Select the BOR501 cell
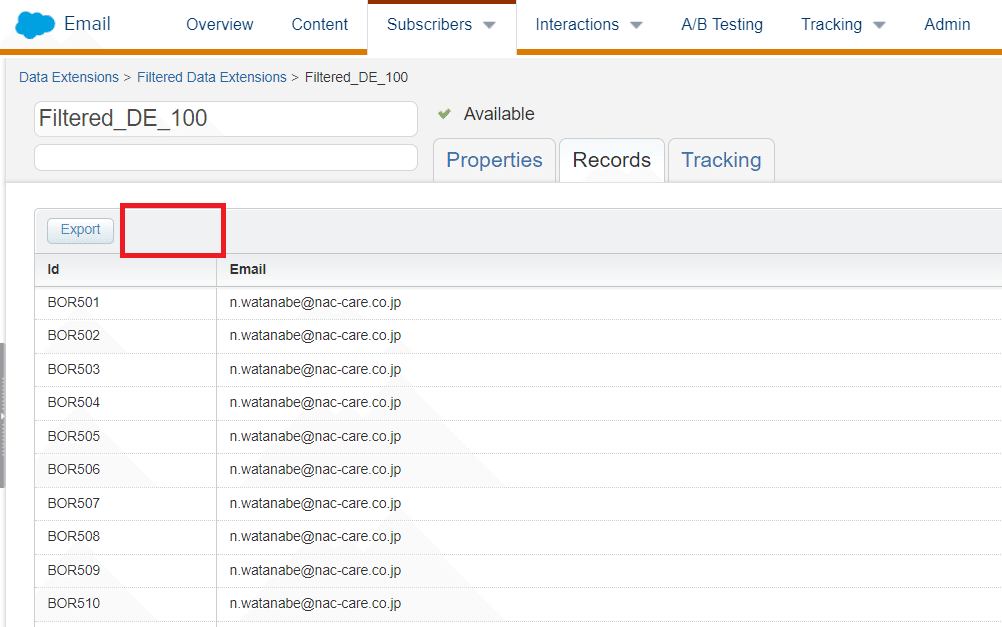This screenshot has height=627, width=1002. [x=126, y=302]
